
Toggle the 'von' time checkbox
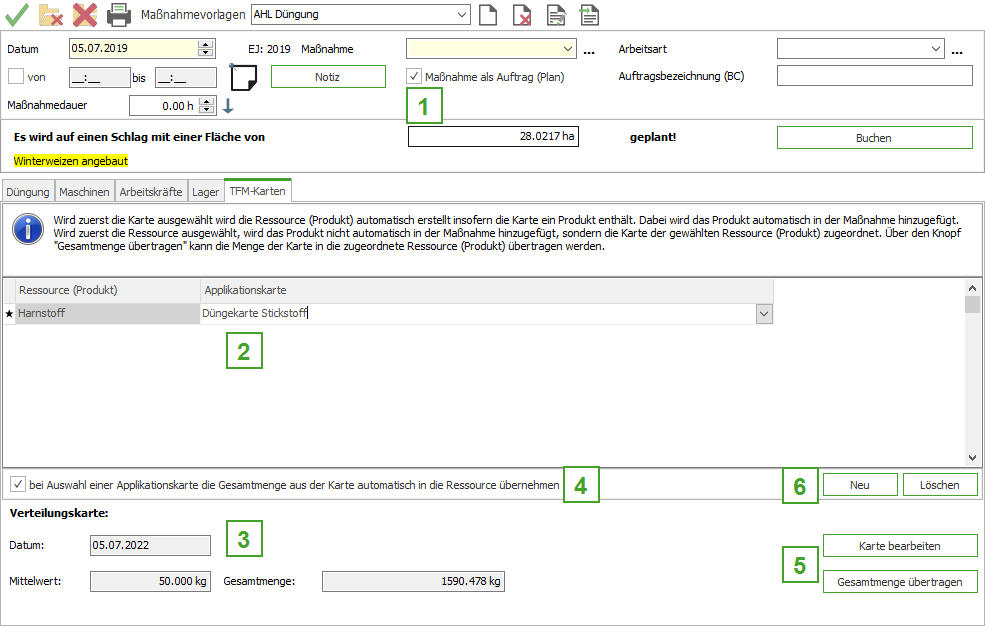(15, 76)
